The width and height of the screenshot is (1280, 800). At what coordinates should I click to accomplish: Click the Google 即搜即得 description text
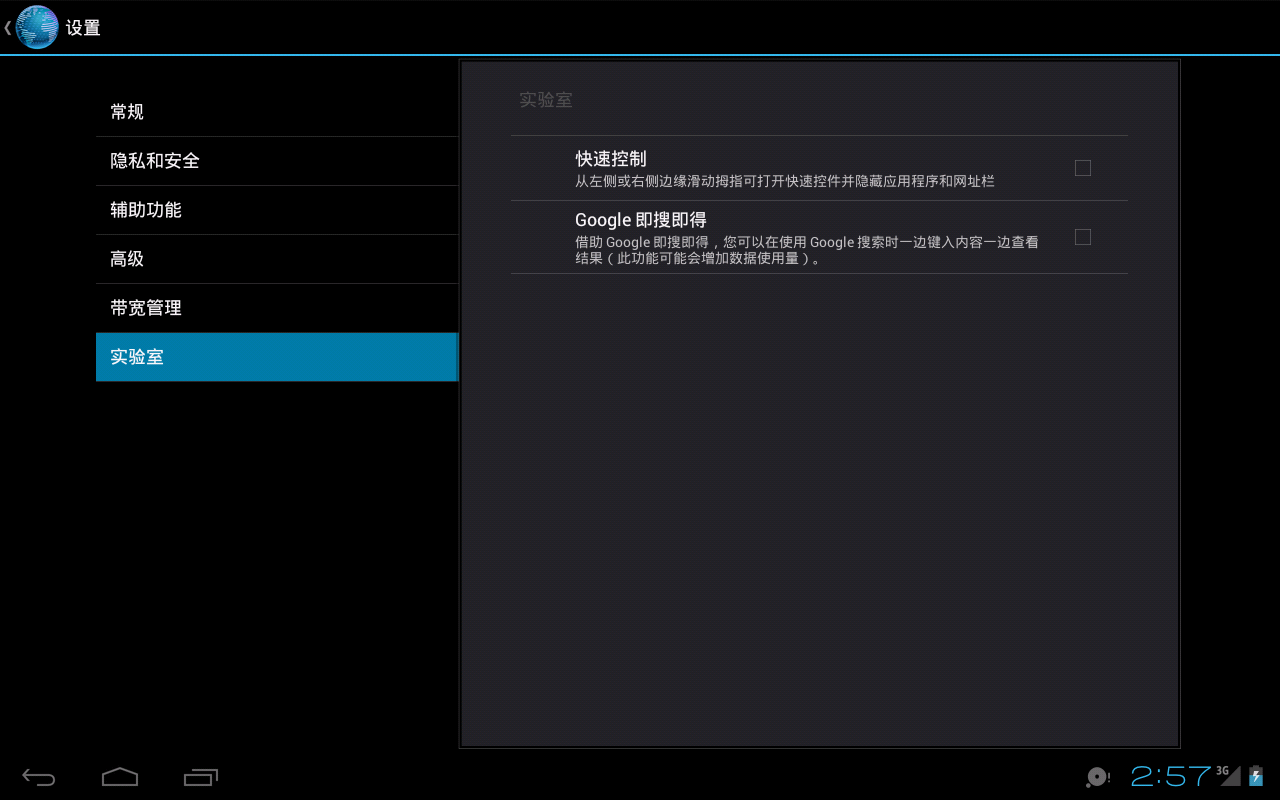coord(807,250)
